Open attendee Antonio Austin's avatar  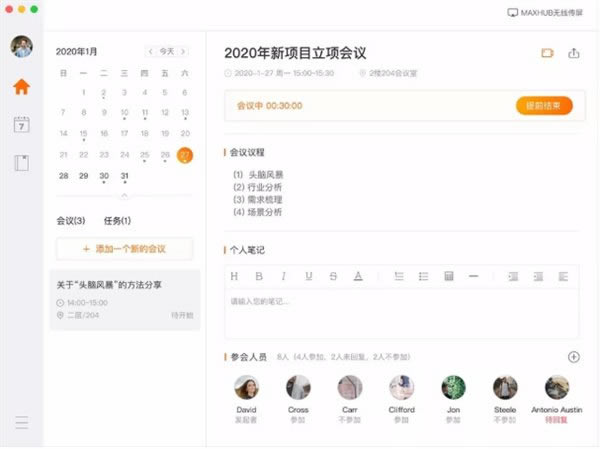pyautogui.click(x=557, y=387)
